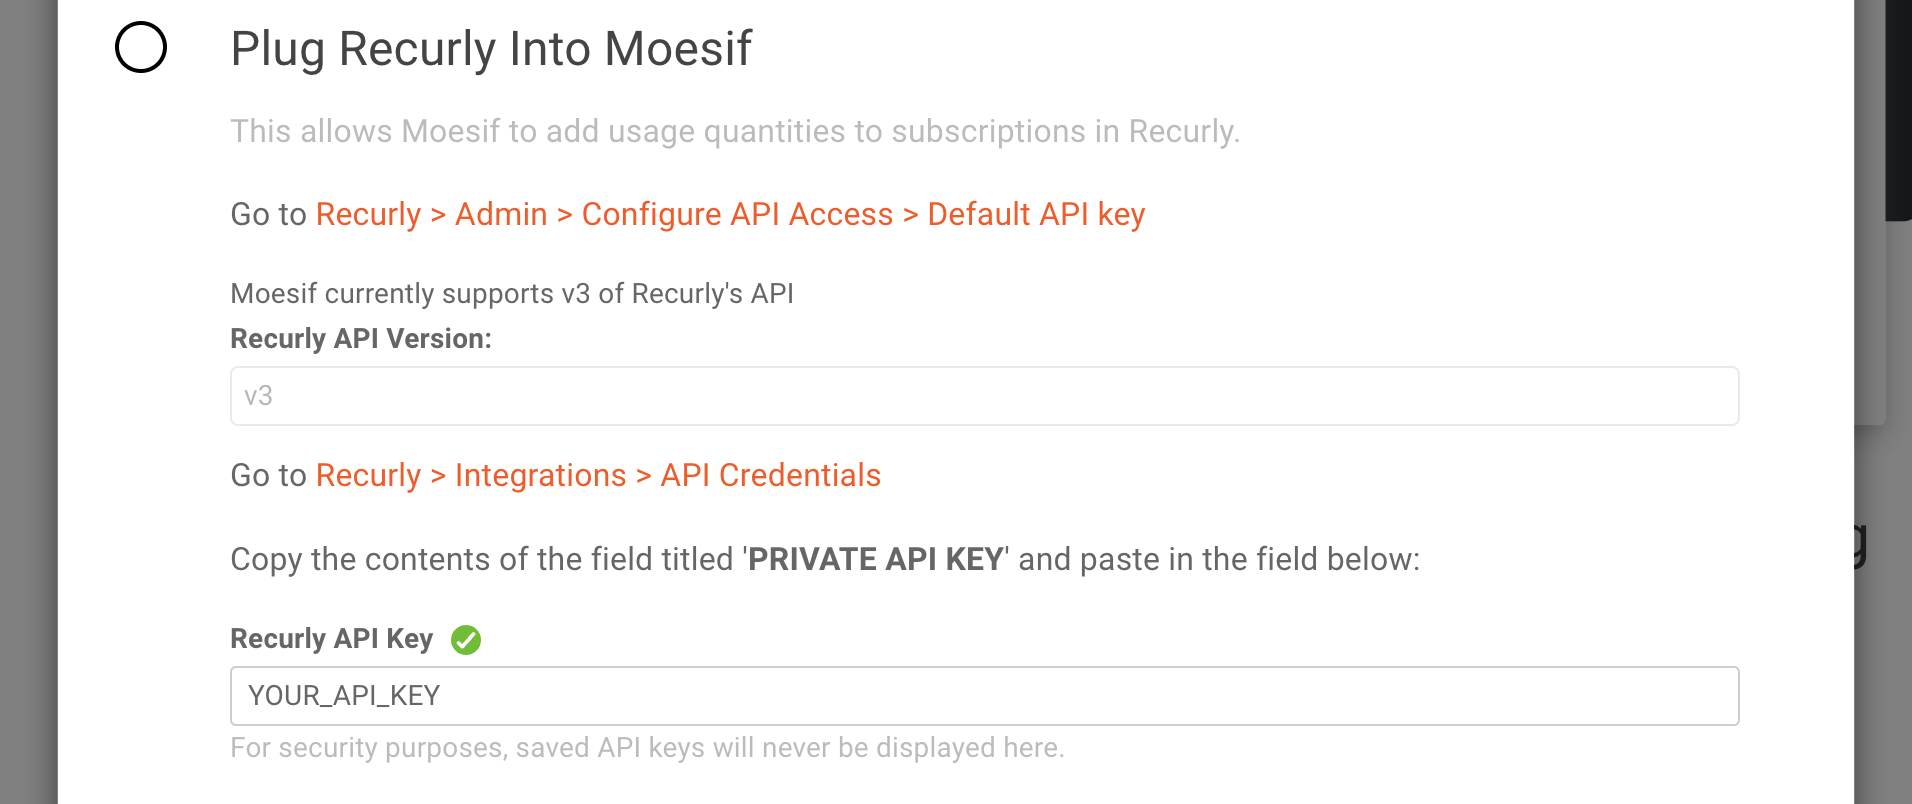Click the green checkmark beside Recurly API Key
This screenshot has width=1912, height=804.
(x=466, y=640)
